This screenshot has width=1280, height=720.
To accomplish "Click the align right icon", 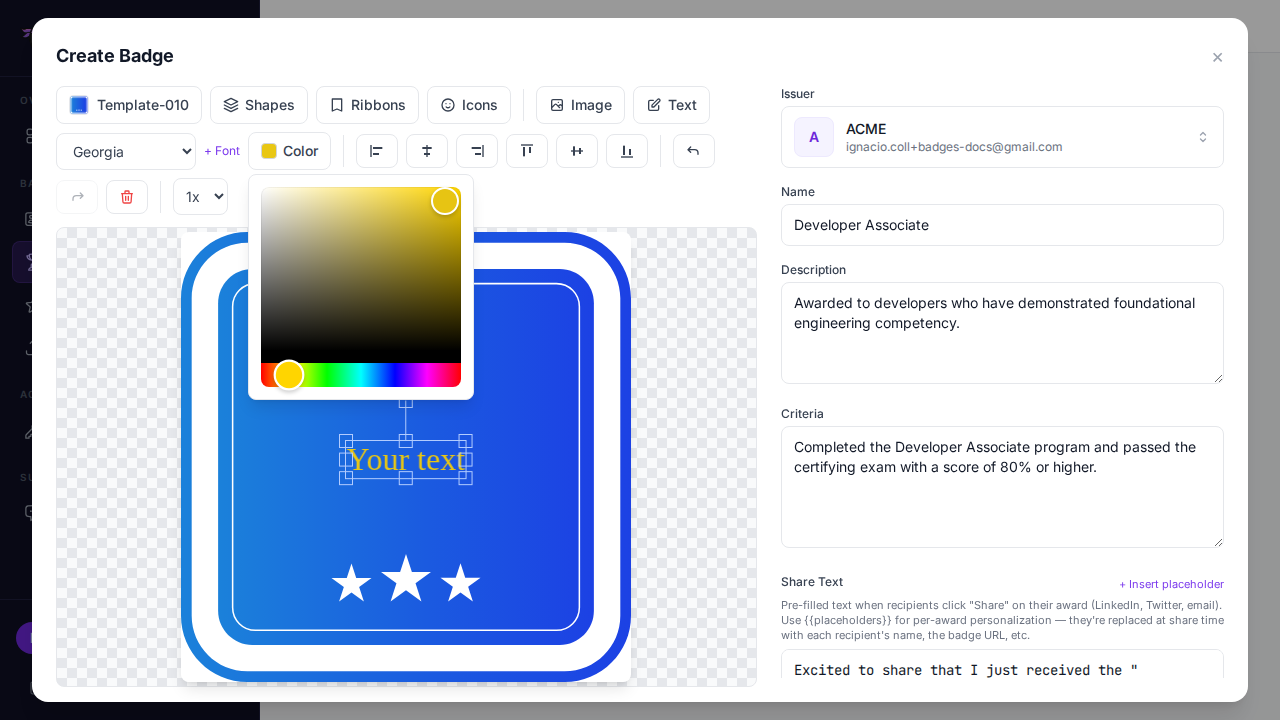I will [x=477, y=151].
